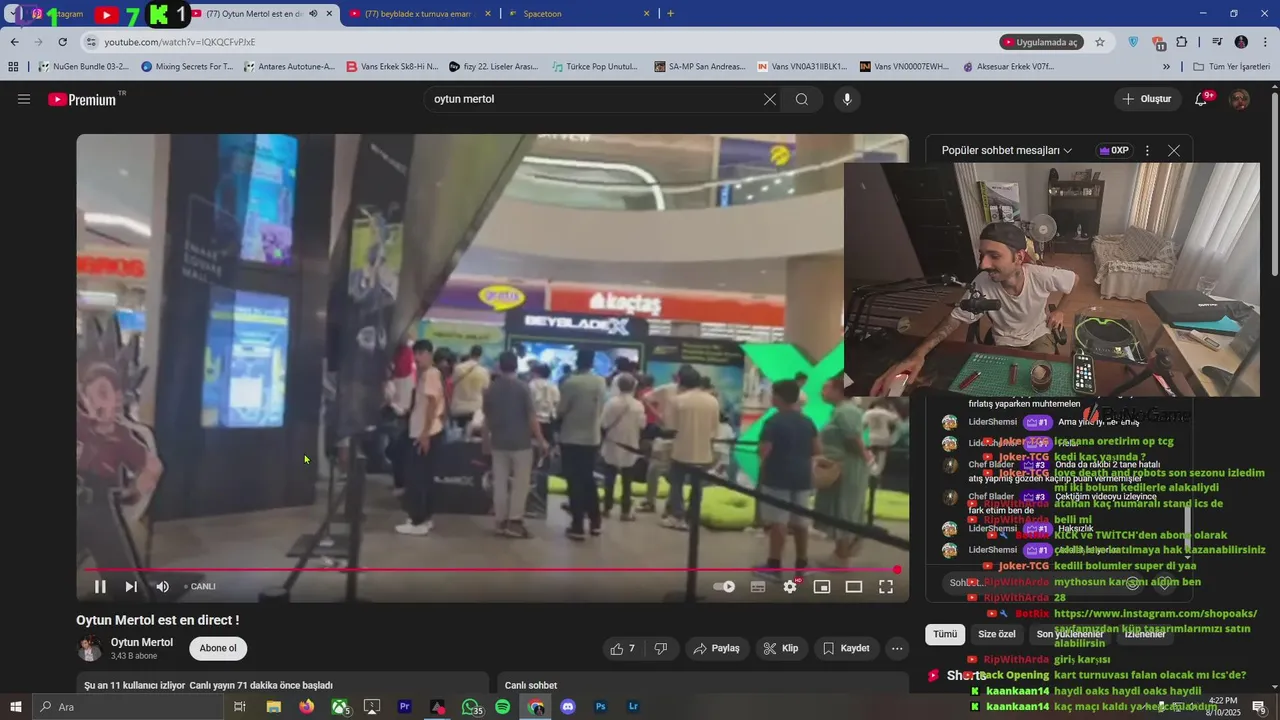Screen dimensions: 1280x720
Task: Select the Size özel filter chip
Action: pyautogui.click(x=997, y=634)
